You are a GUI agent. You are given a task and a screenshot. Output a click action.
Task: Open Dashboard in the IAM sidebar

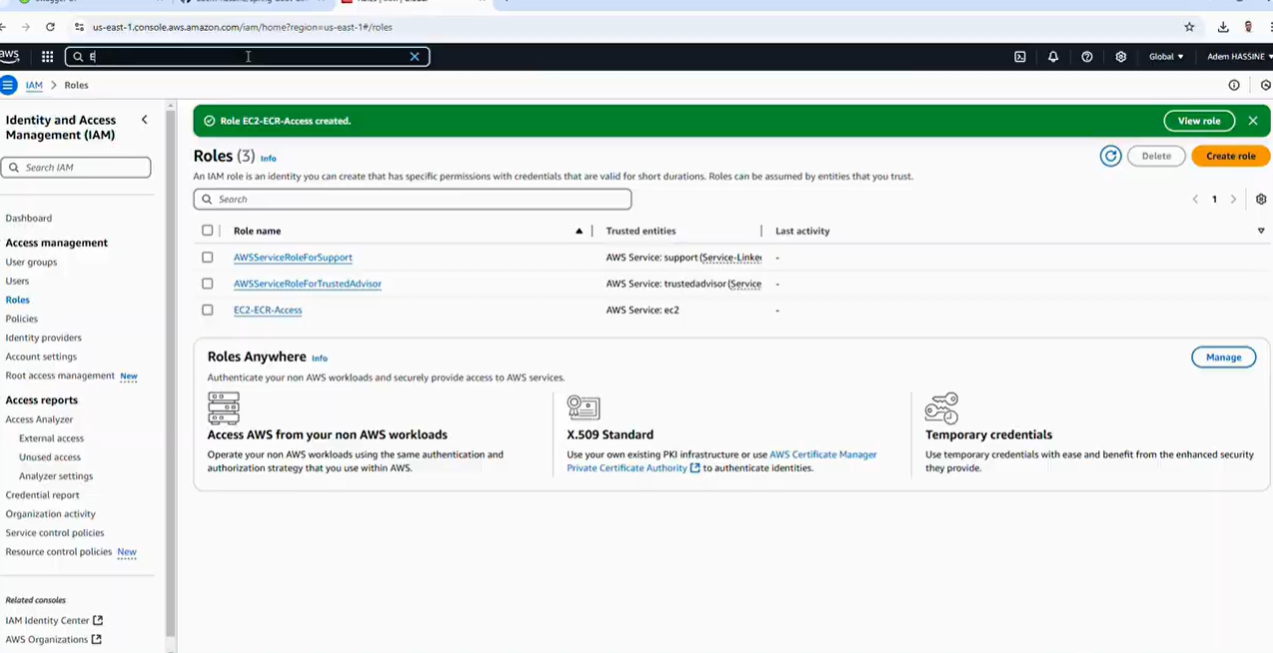tap(29, 218)
